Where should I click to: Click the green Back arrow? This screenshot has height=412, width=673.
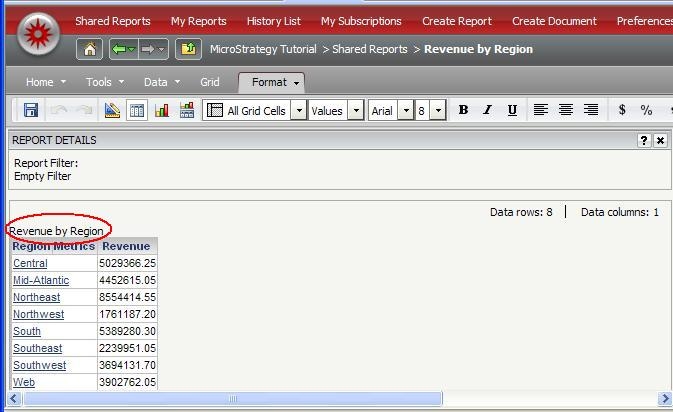tap(123, 49)
